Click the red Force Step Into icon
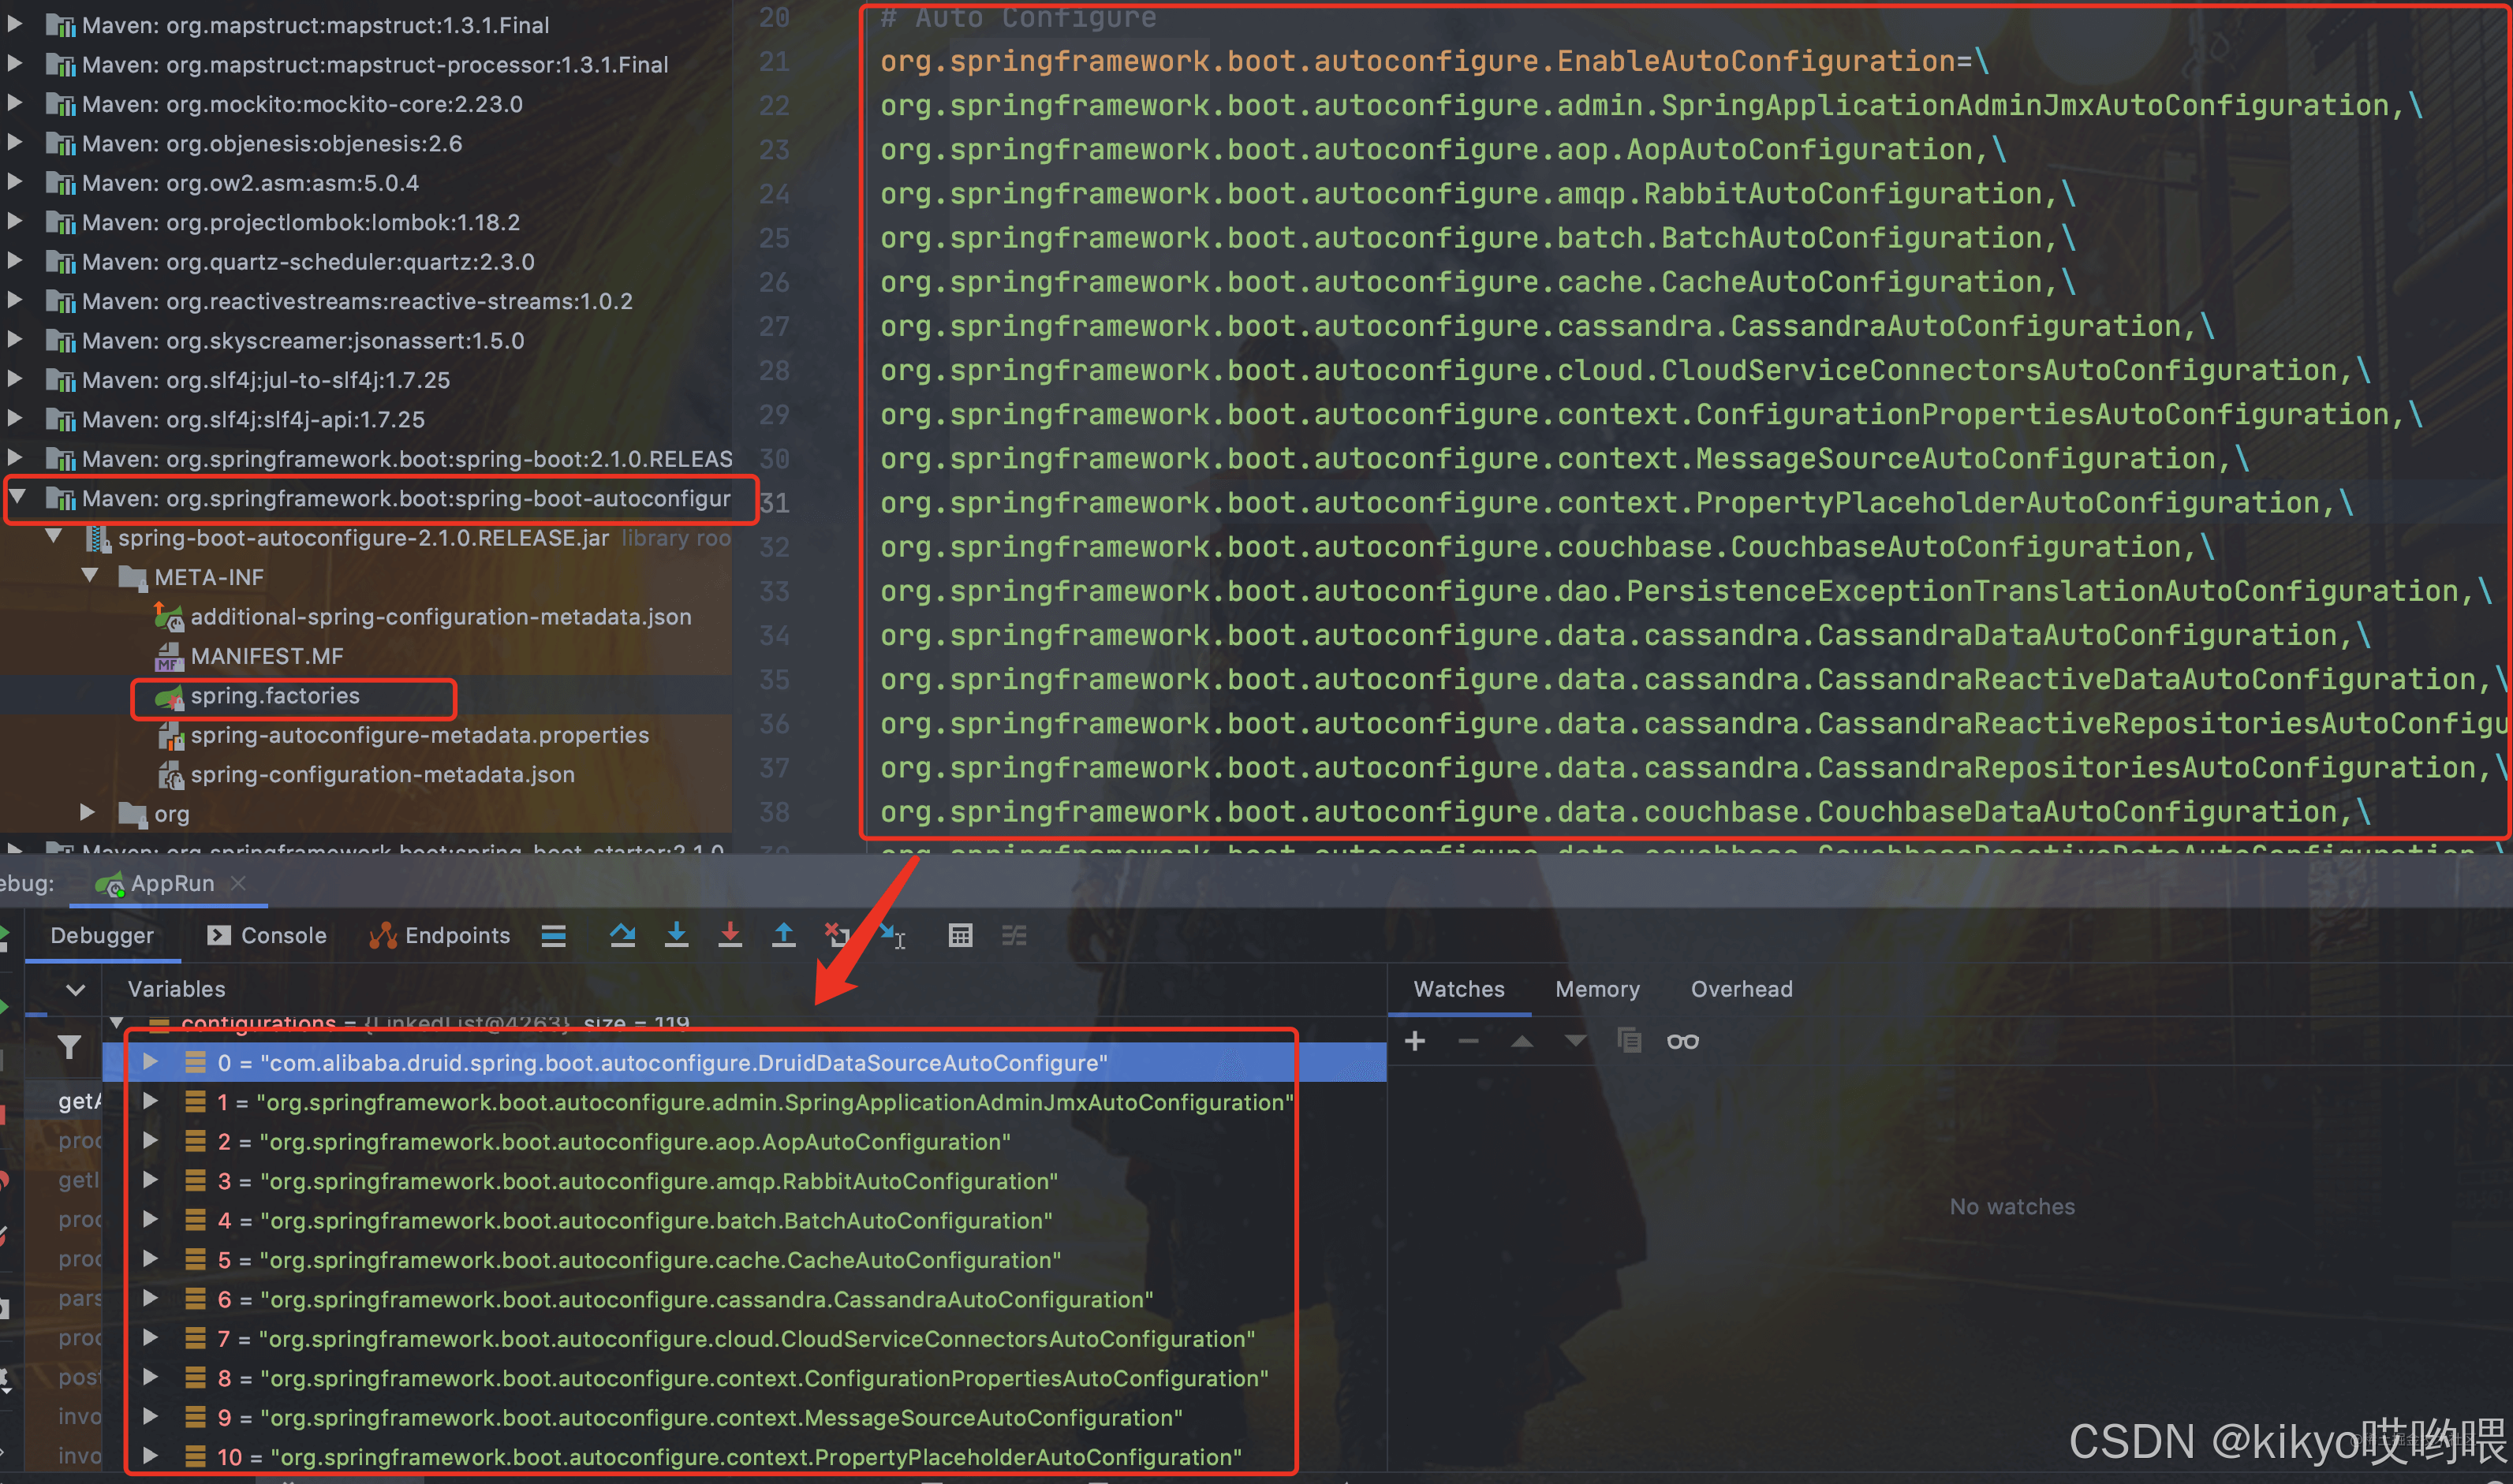 tap(730, 935)
